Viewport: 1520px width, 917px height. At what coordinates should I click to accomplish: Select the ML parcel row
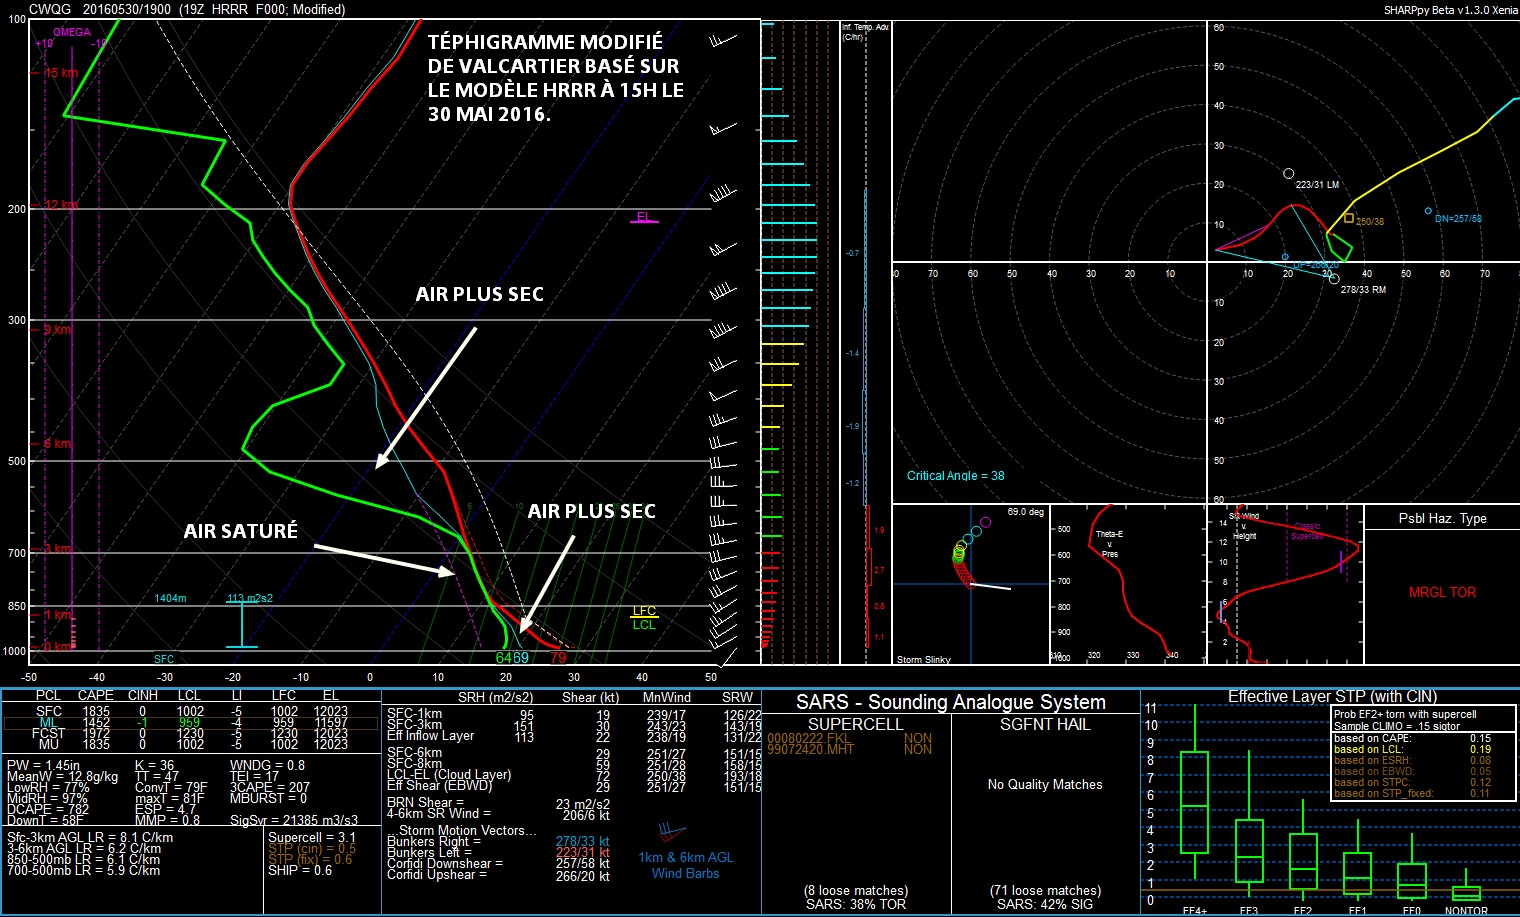[x=190, y=722]
